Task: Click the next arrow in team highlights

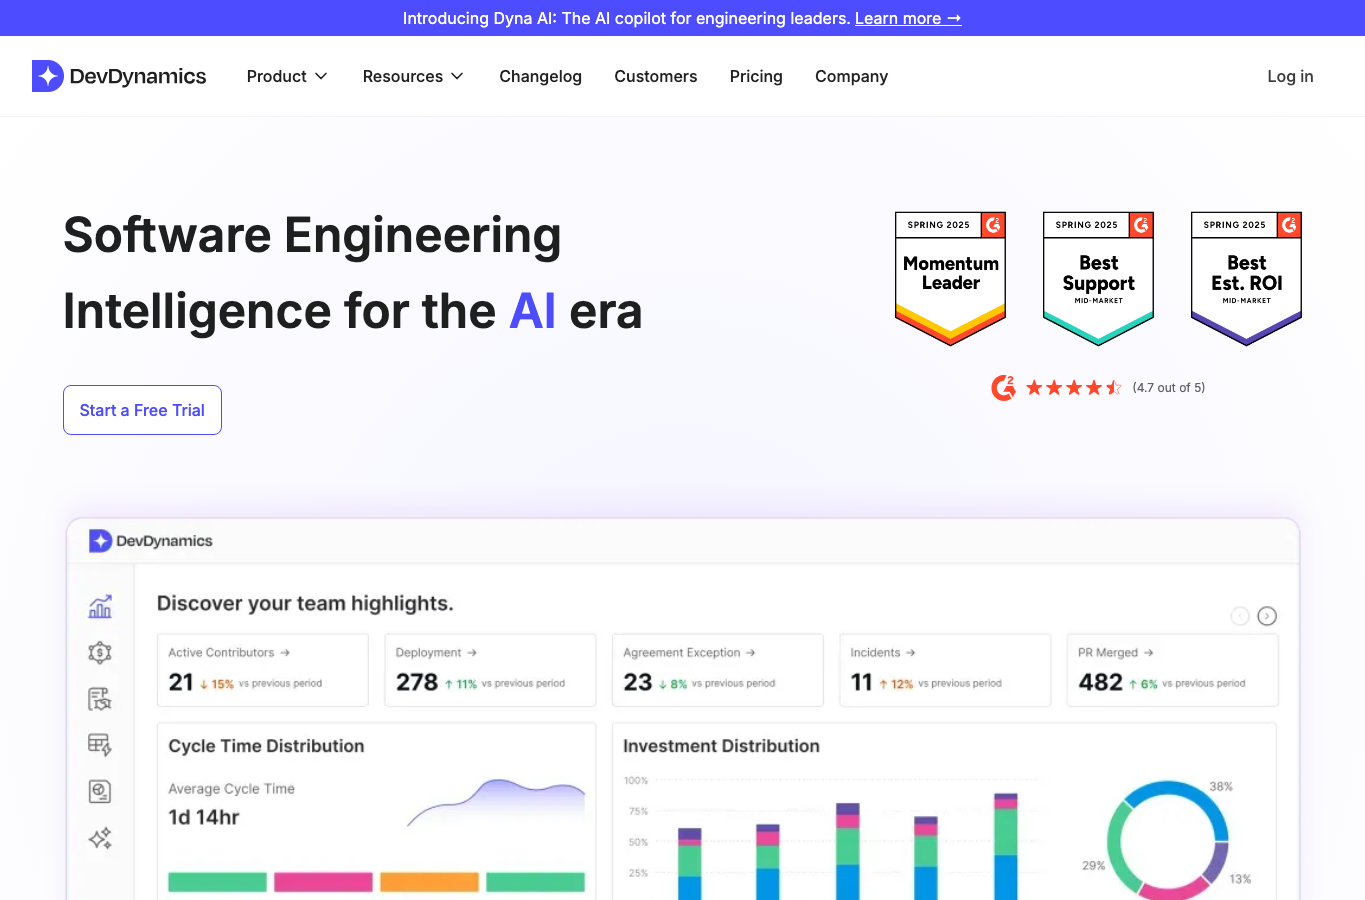Action: click(x=1267, y=616)
